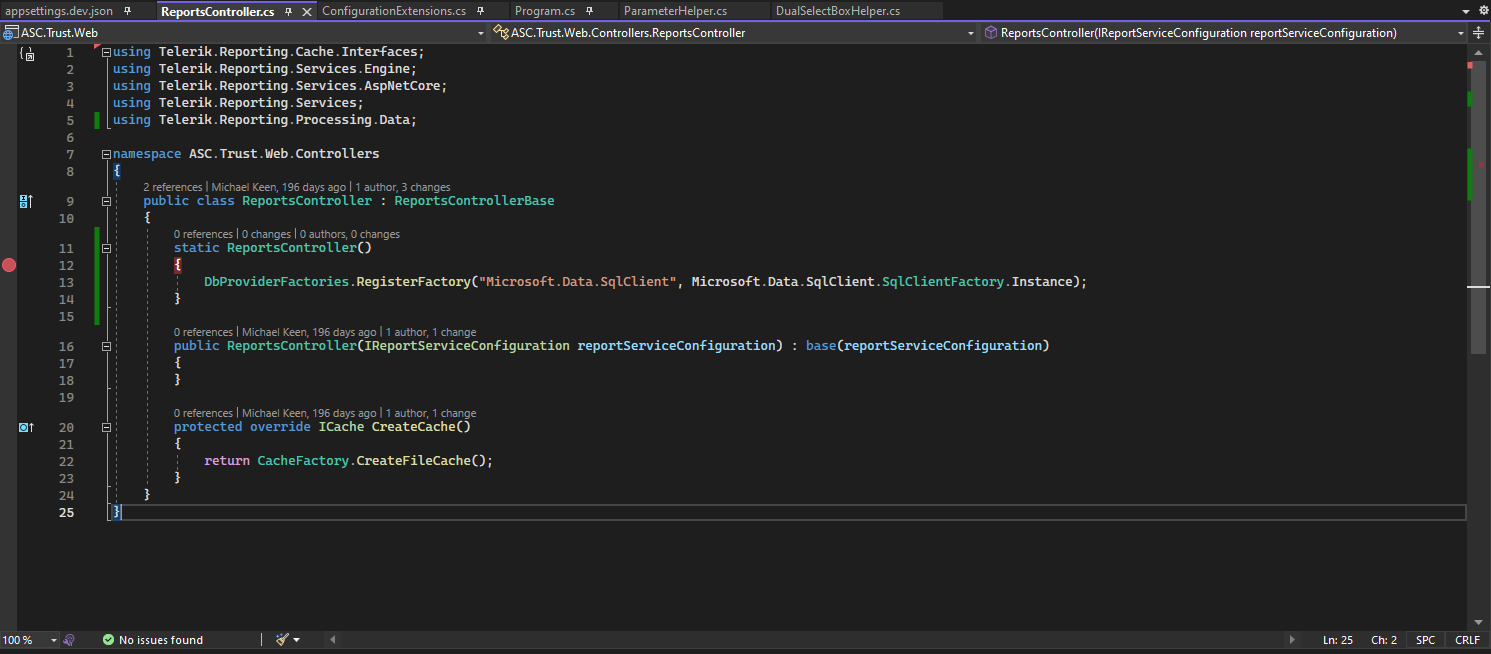The height and width of the screenshot is (654, 1491).
Task: Open the zoom level 100% dropdown
Action: 54,640
